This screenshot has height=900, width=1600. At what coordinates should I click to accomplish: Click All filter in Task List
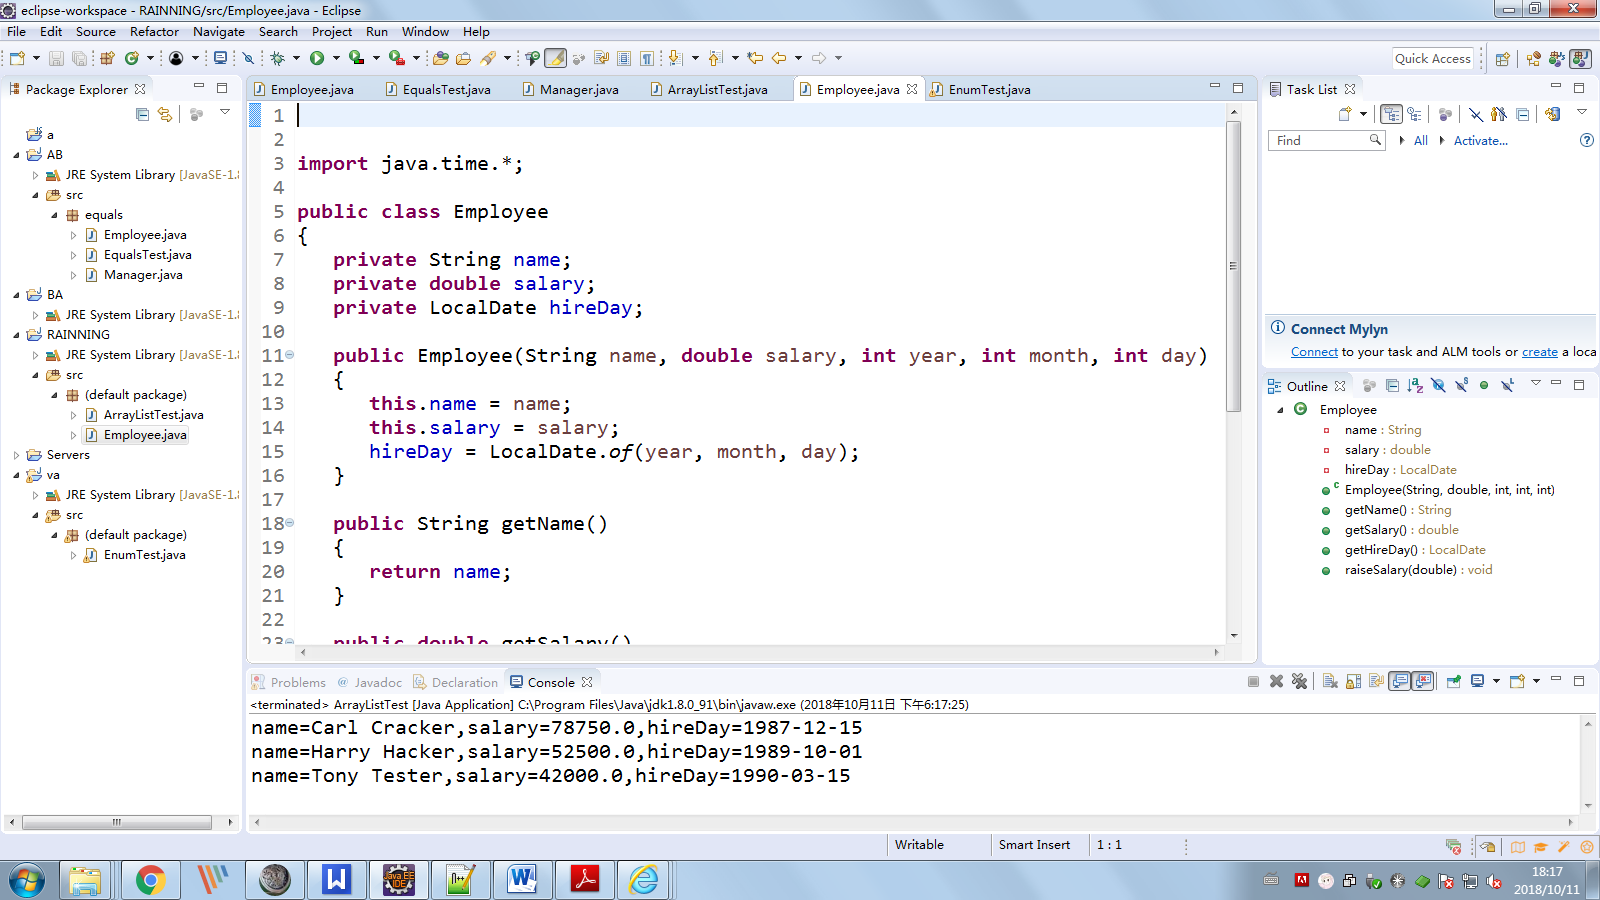tap(1420, 141)
